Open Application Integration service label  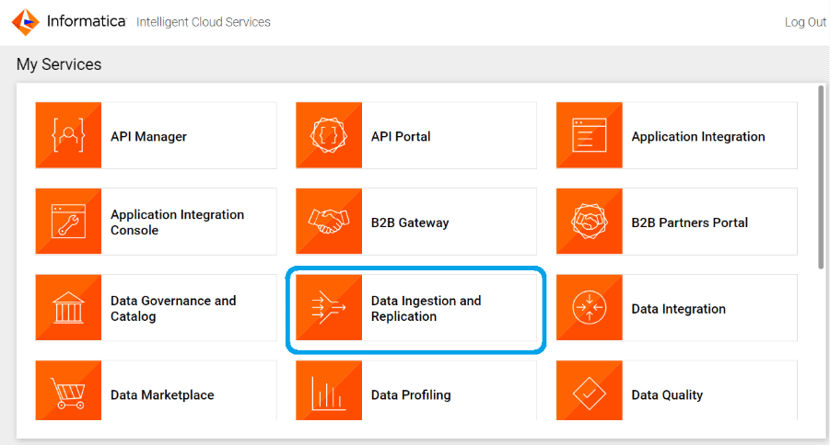point(698,137)
